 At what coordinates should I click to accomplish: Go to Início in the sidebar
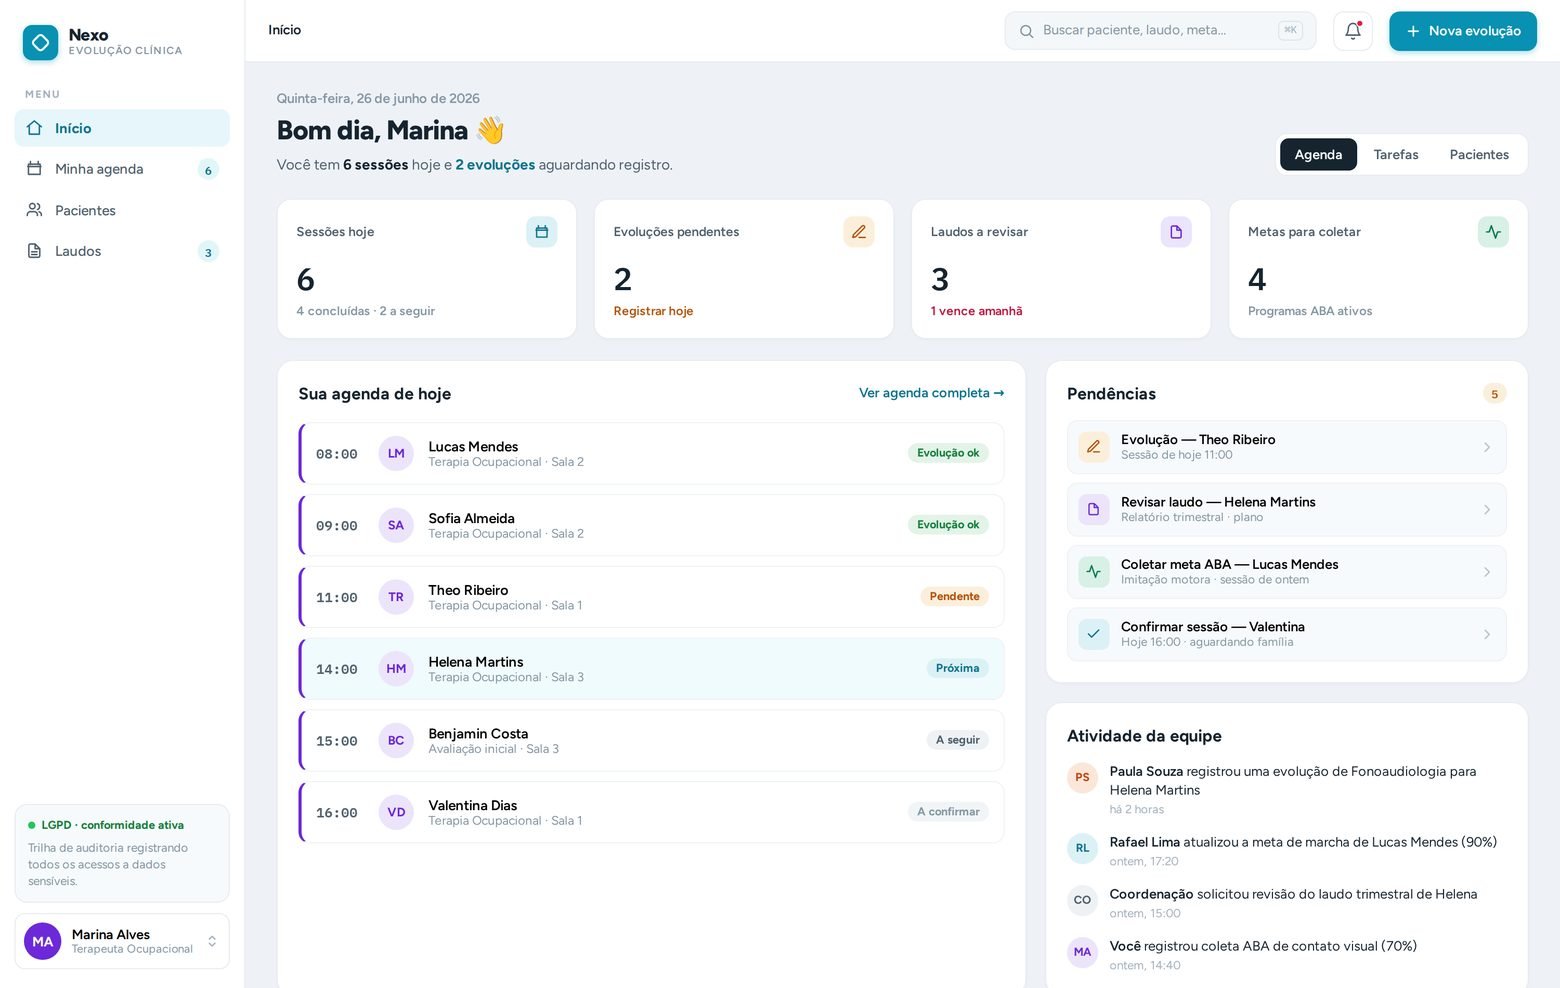[x=122, y=128]
